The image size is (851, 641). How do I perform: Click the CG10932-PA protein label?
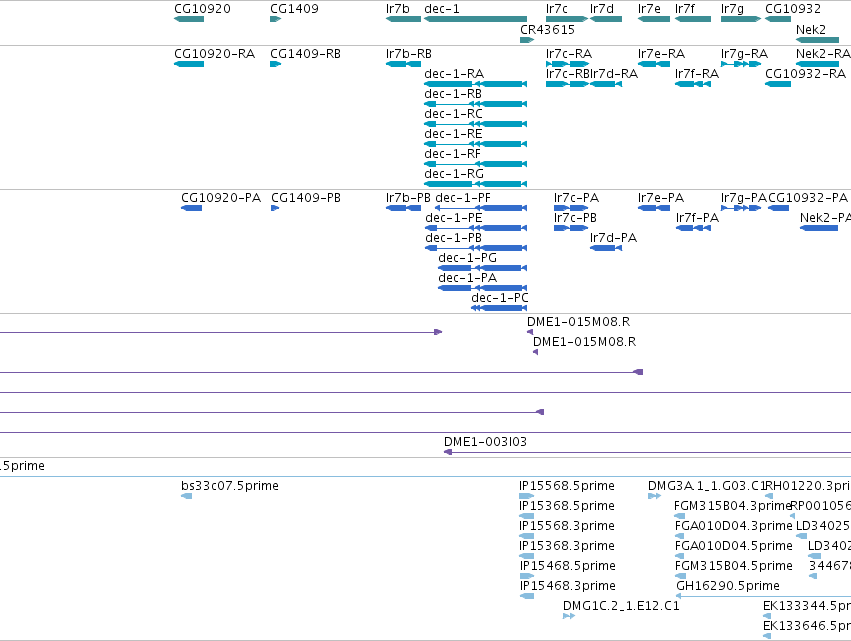point(808,198)
